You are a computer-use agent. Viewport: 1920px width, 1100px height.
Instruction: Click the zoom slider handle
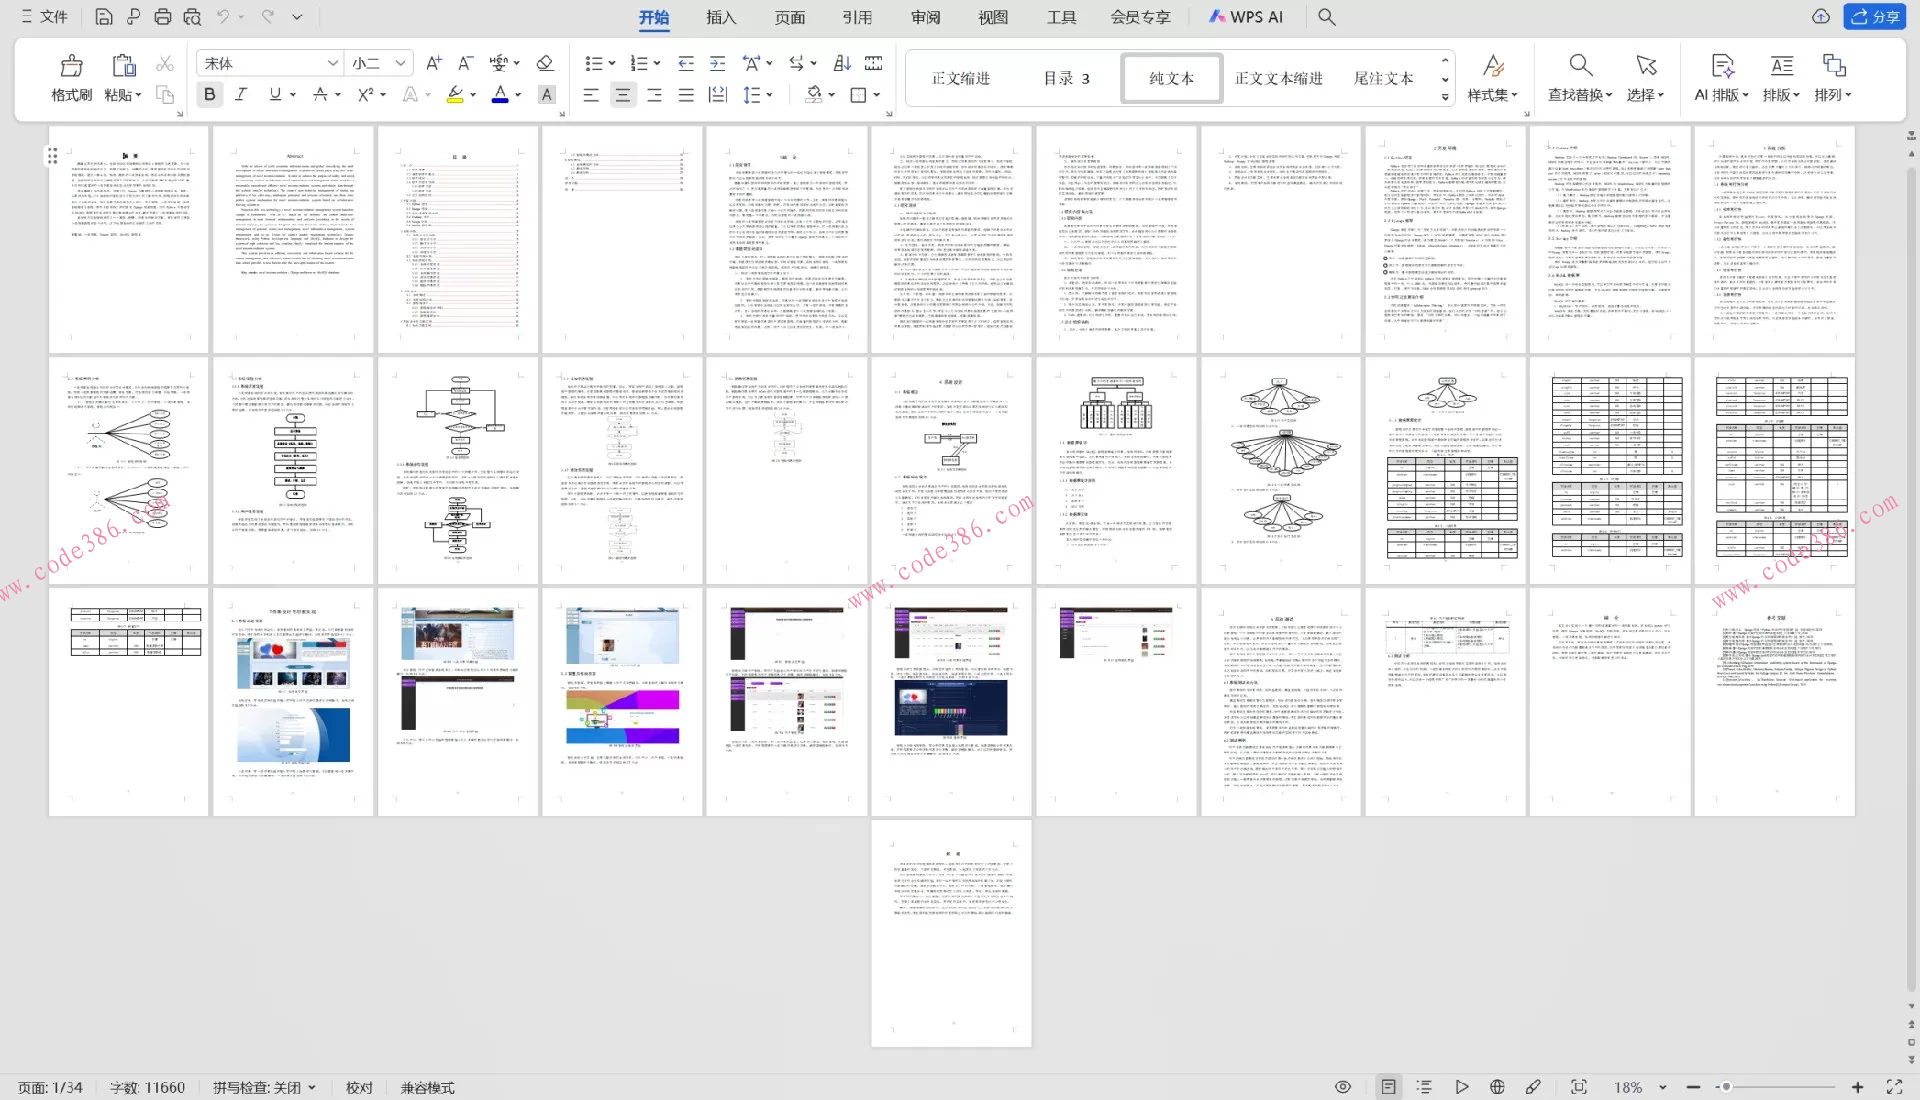(x=1725, y=1087)
